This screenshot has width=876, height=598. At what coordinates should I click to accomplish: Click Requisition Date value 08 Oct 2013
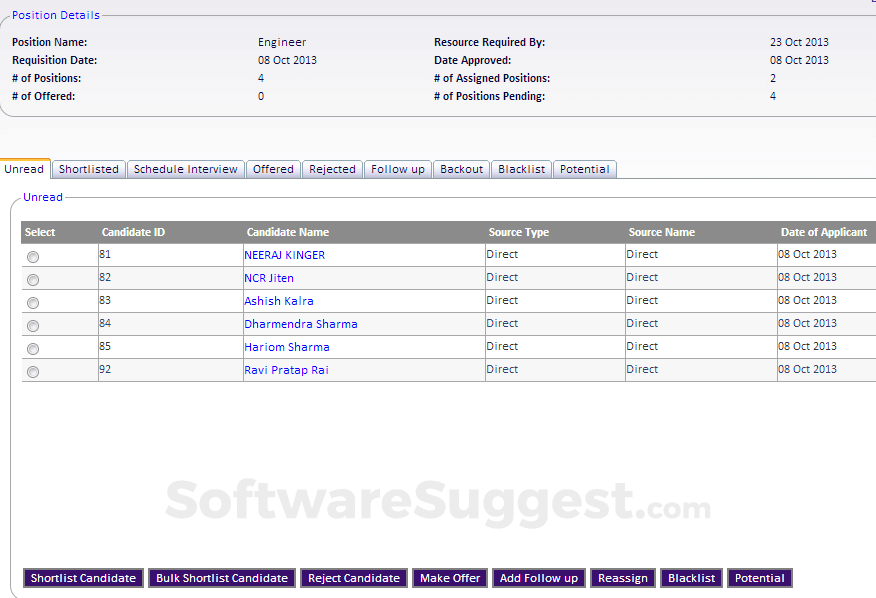[287, 60]
